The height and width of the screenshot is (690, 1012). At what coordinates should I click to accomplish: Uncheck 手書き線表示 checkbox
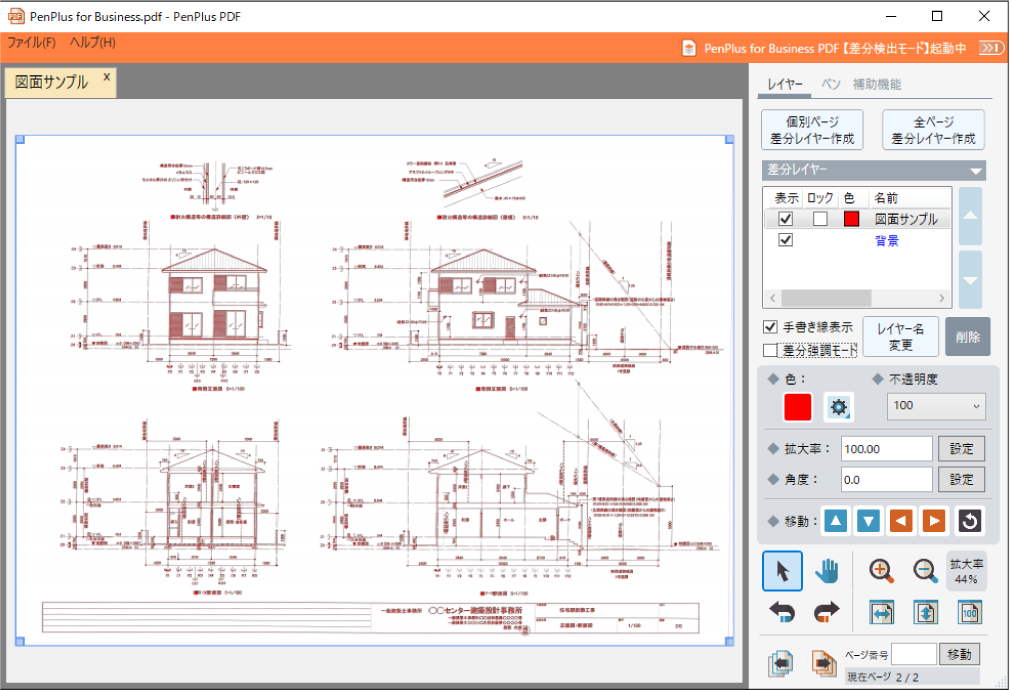770,327
